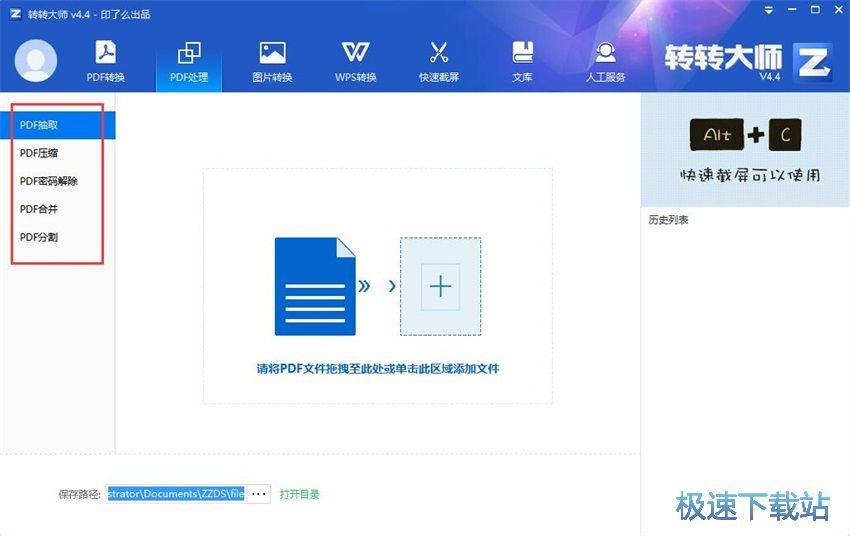Select PDF抽取 in the sidebar

coord(57,125)
